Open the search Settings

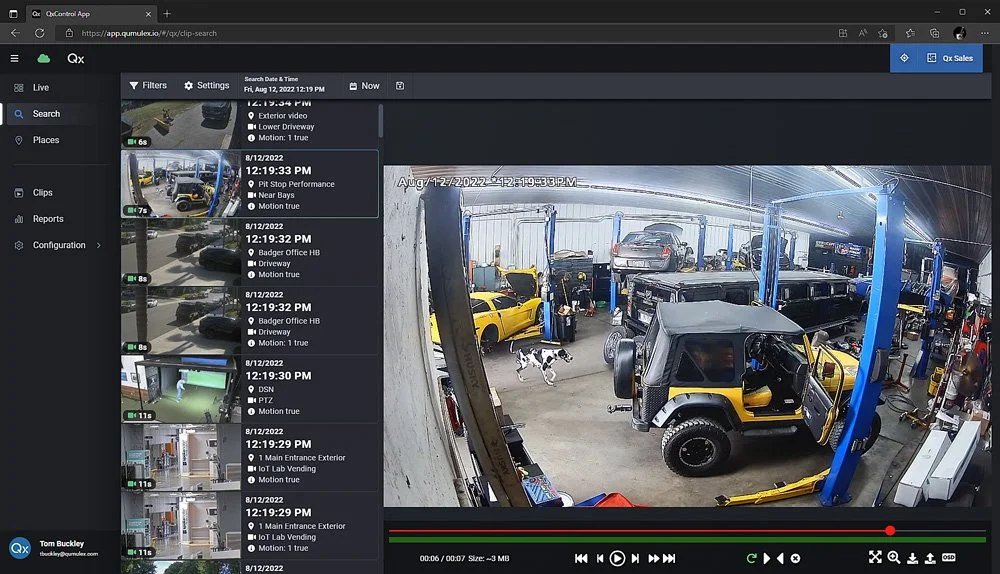pyautogui.click(x=207, y=85)
